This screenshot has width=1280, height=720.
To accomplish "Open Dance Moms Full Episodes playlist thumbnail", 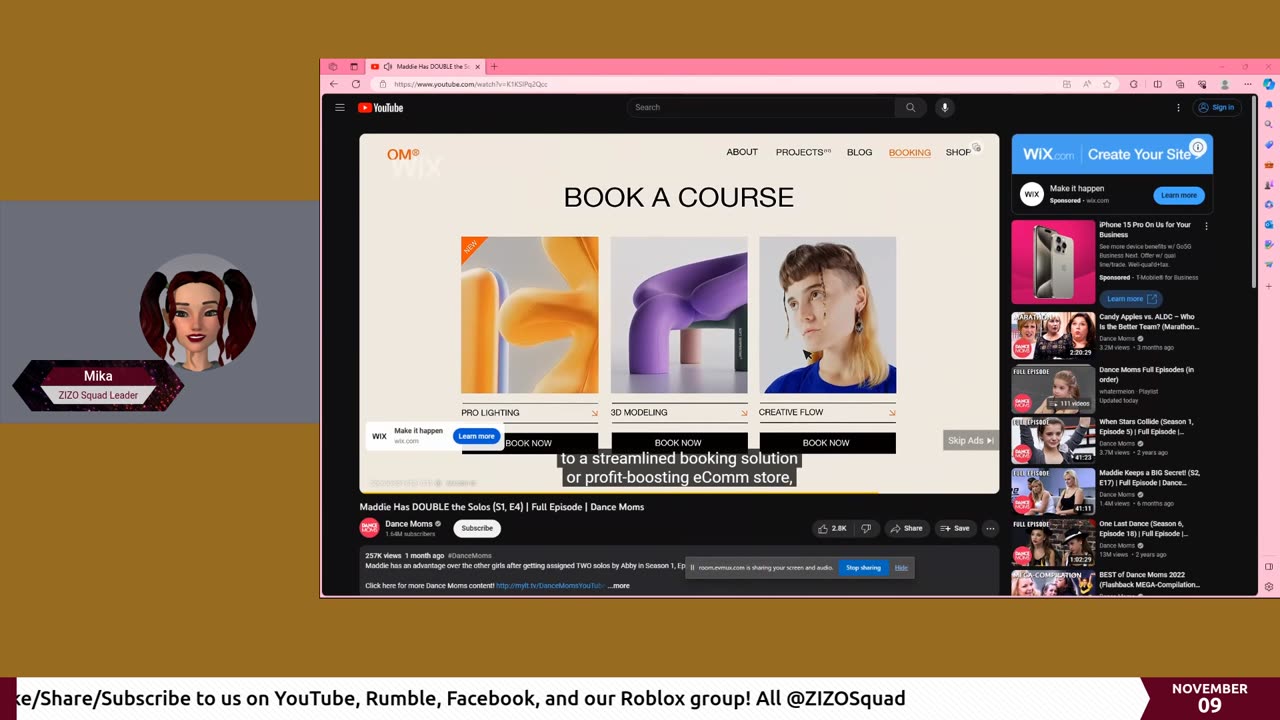I will click(1053, 388).
